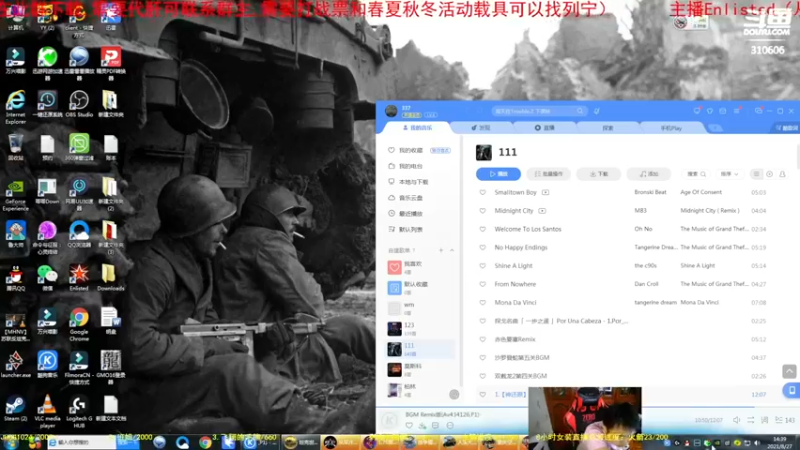Favorite Mona Da Vinci with heart icon
This screenshot has height=450, width=800.
point(482,303)
